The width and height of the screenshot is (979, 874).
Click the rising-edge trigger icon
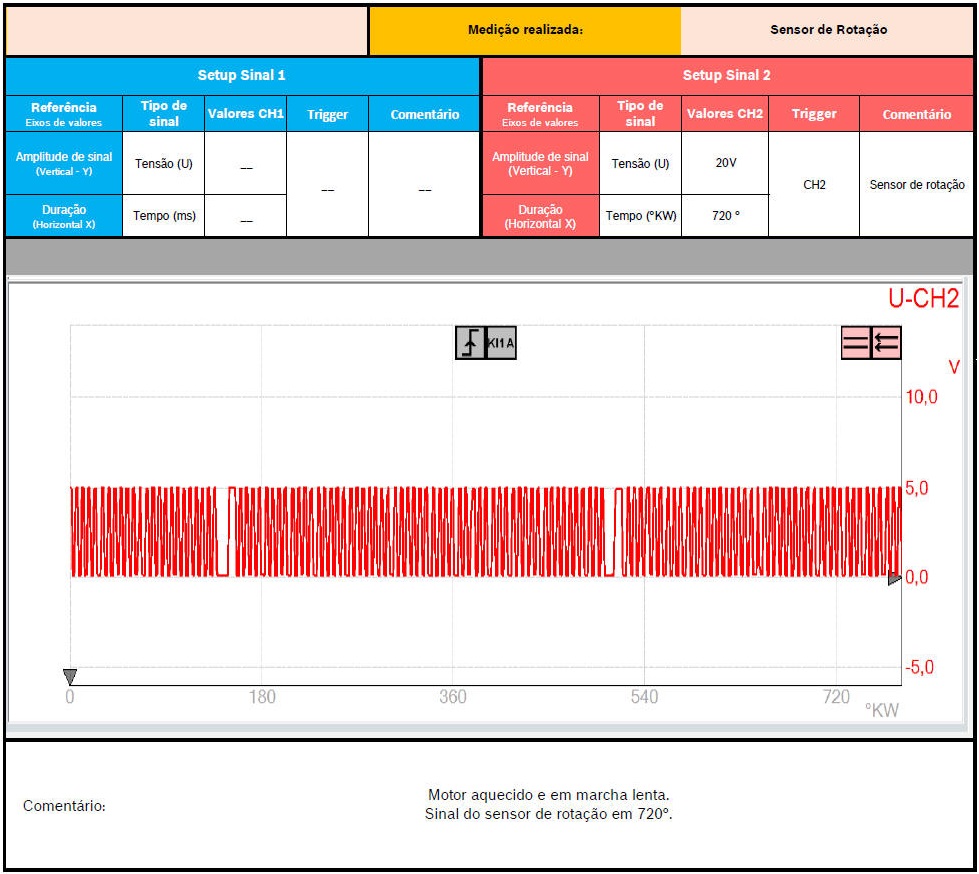pos(470,343)
